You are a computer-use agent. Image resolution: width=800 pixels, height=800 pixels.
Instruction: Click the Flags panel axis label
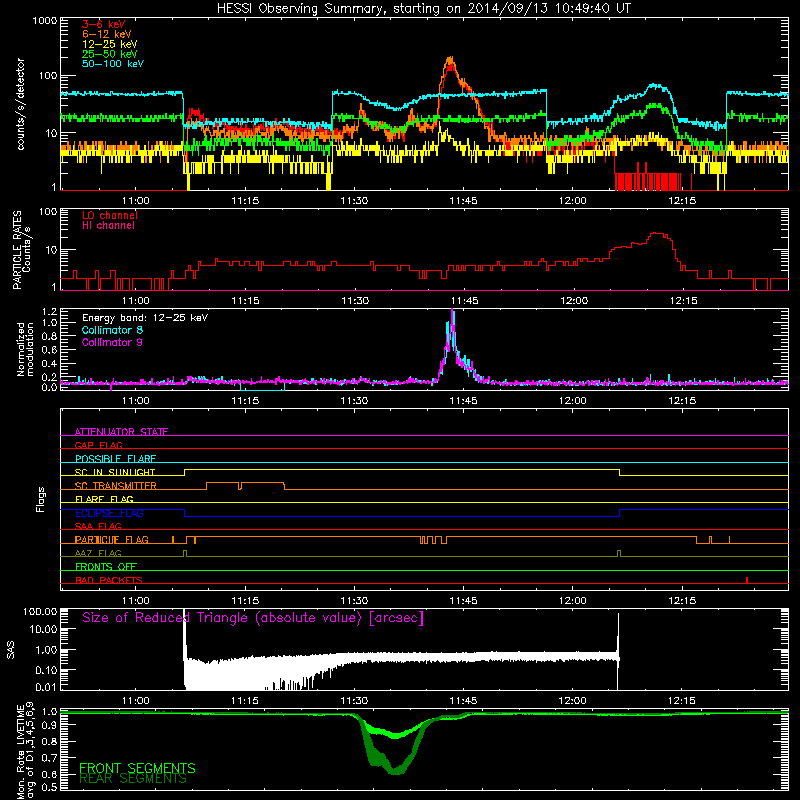pyautogui.click(x=41, y=499)
